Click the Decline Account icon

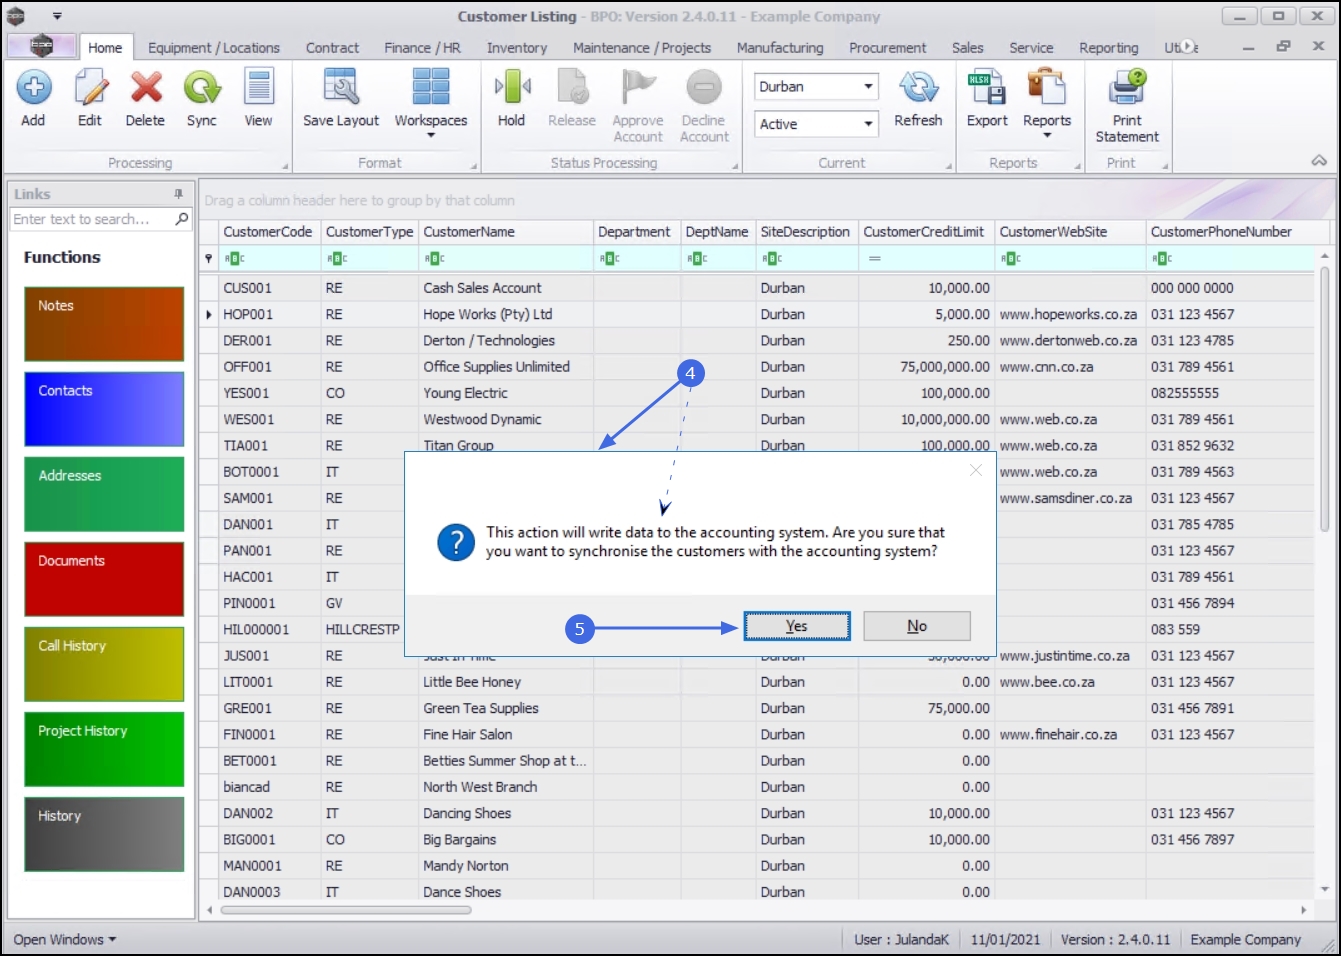coord(704,88)
